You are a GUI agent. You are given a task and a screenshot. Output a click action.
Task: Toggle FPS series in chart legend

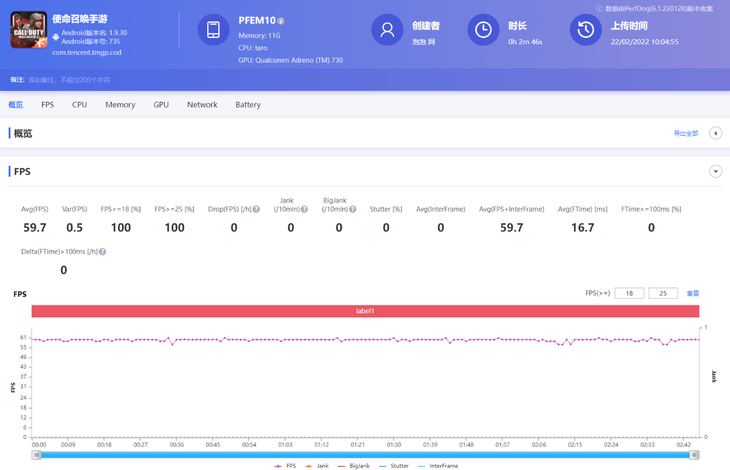coord(286,466)
